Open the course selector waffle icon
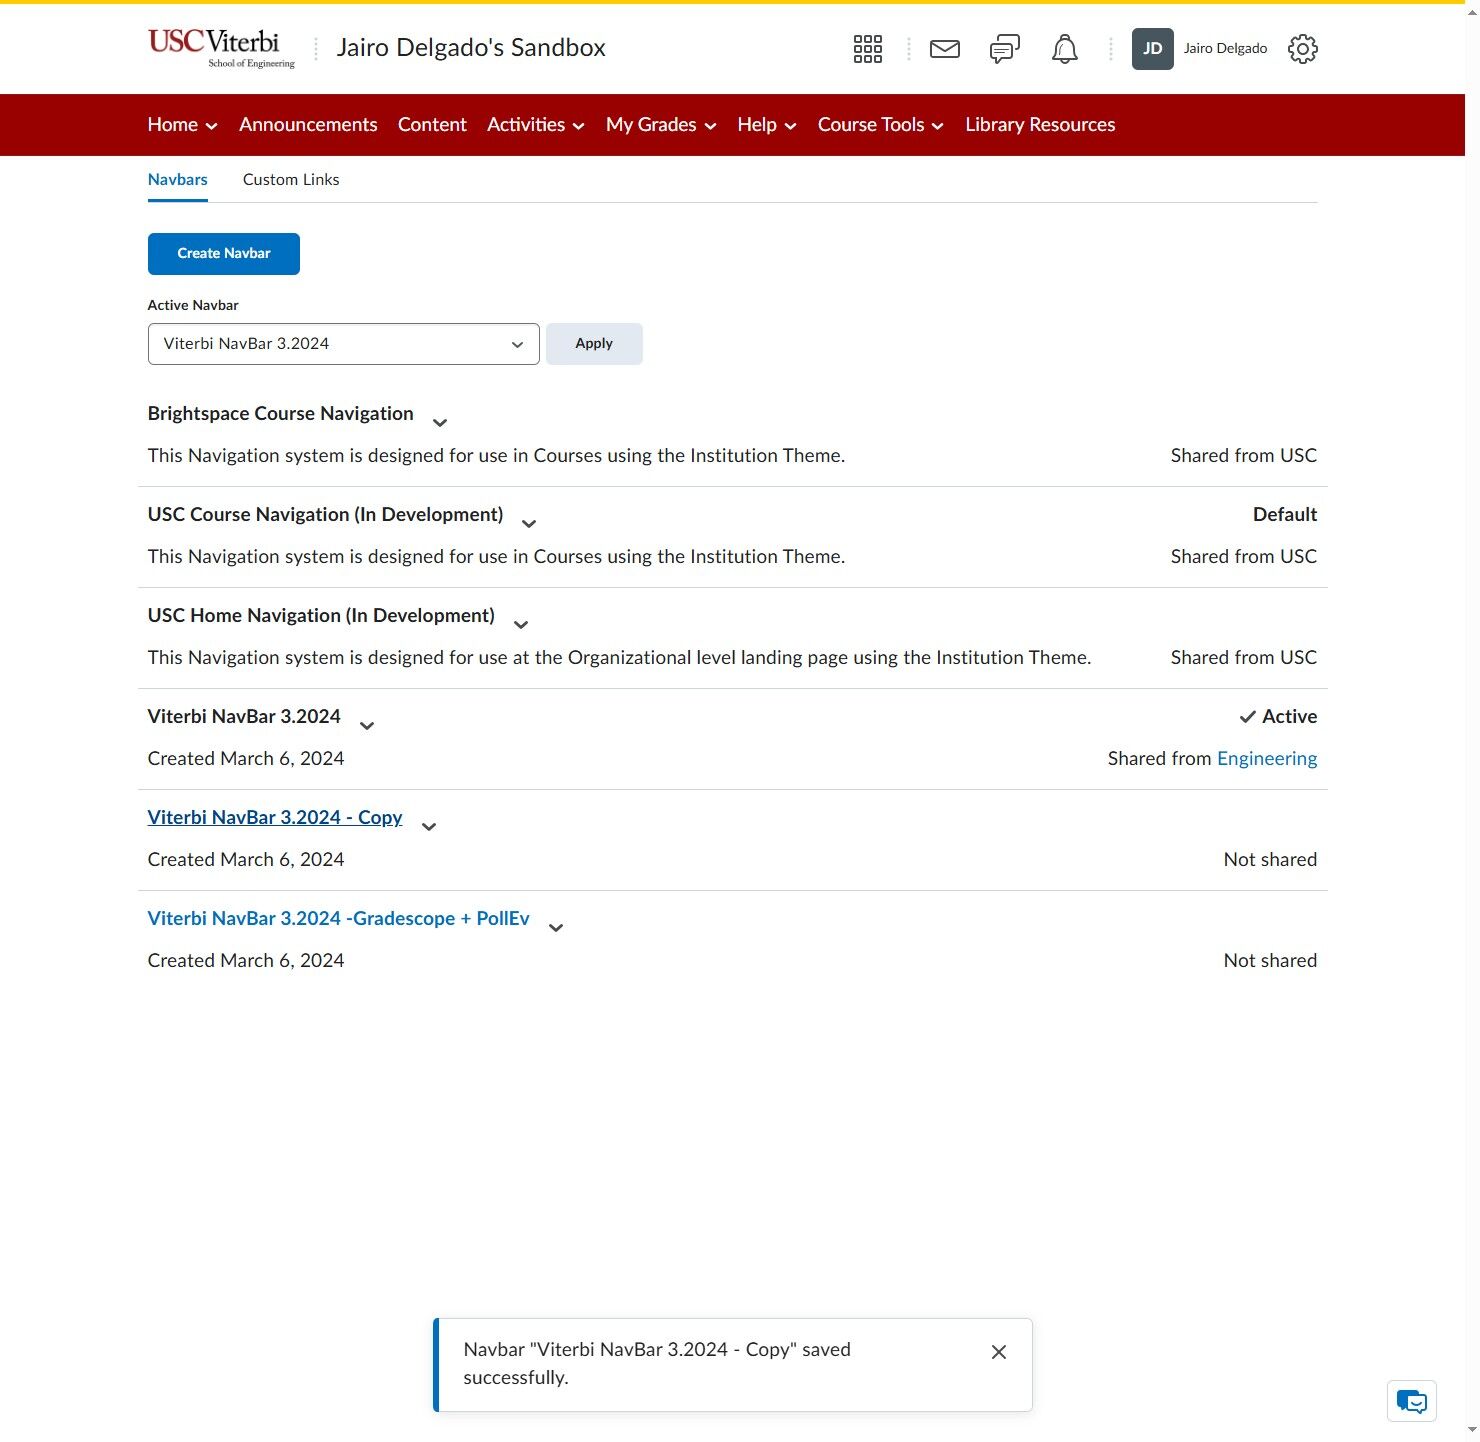The width and height of the screenshot is (1480, 1442). click(x=867, y=49)
